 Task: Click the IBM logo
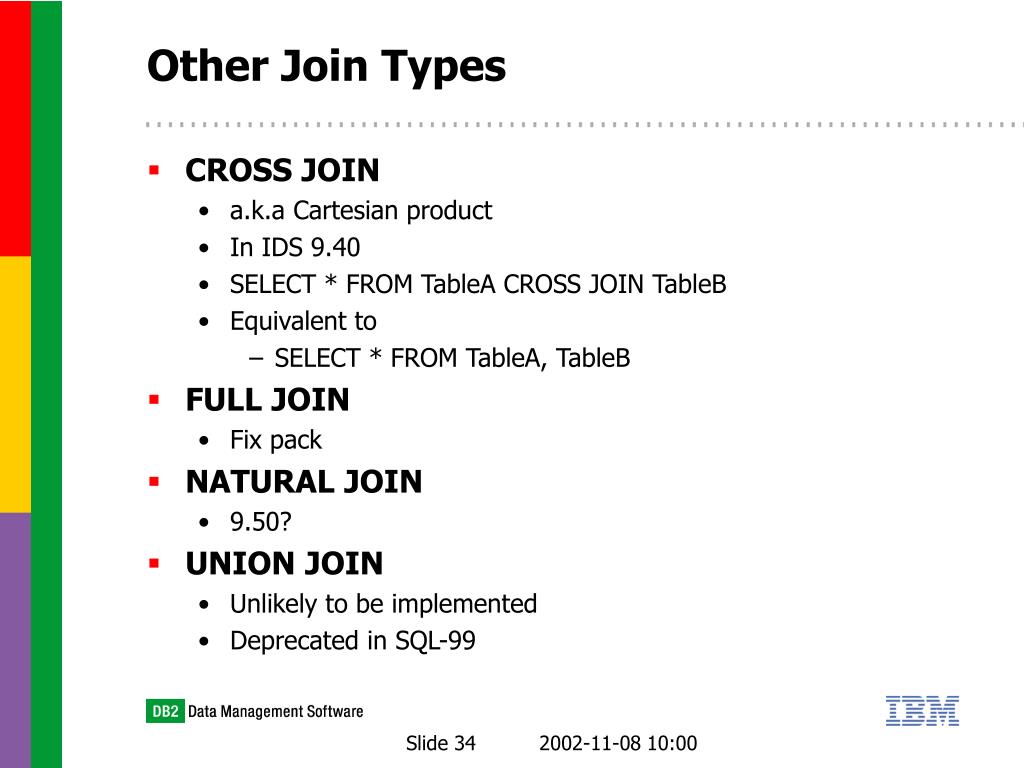click(x=922, y=711)
